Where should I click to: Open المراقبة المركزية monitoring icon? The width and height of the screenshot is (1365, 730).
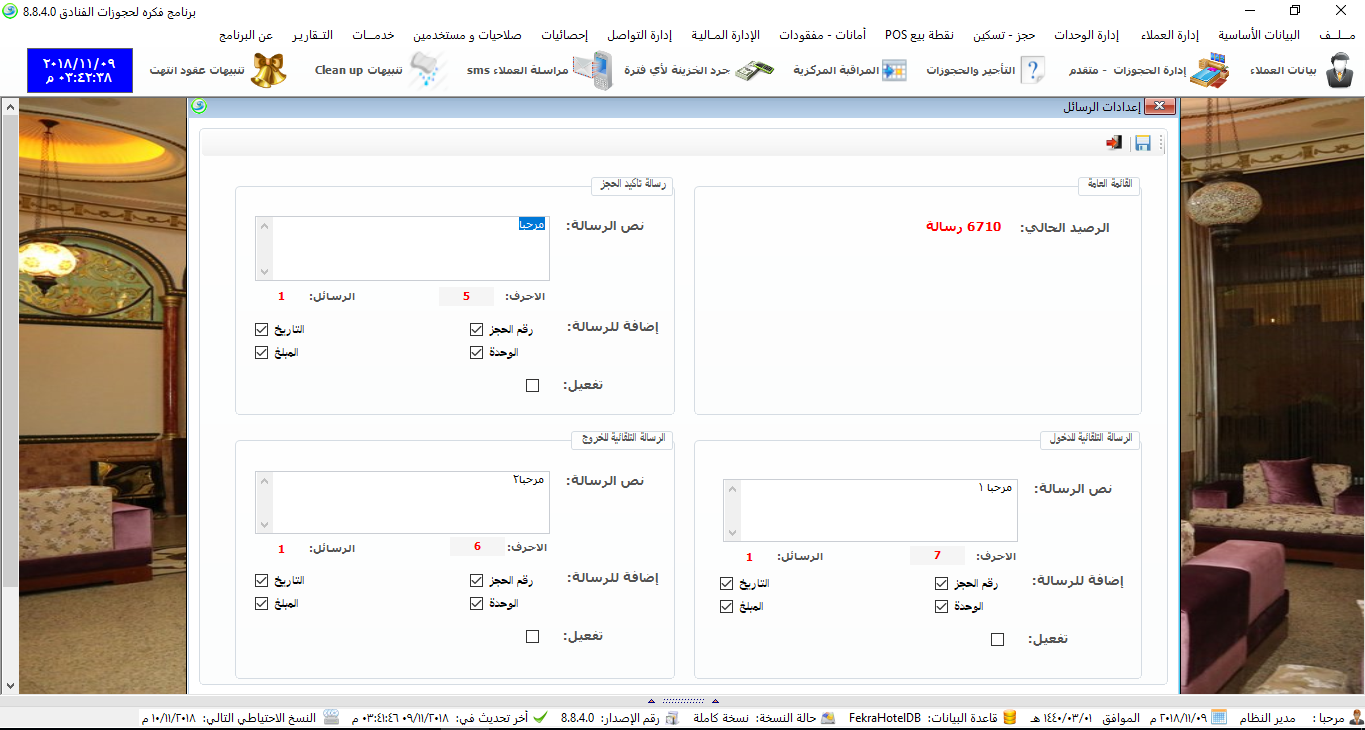click(893, 71)
